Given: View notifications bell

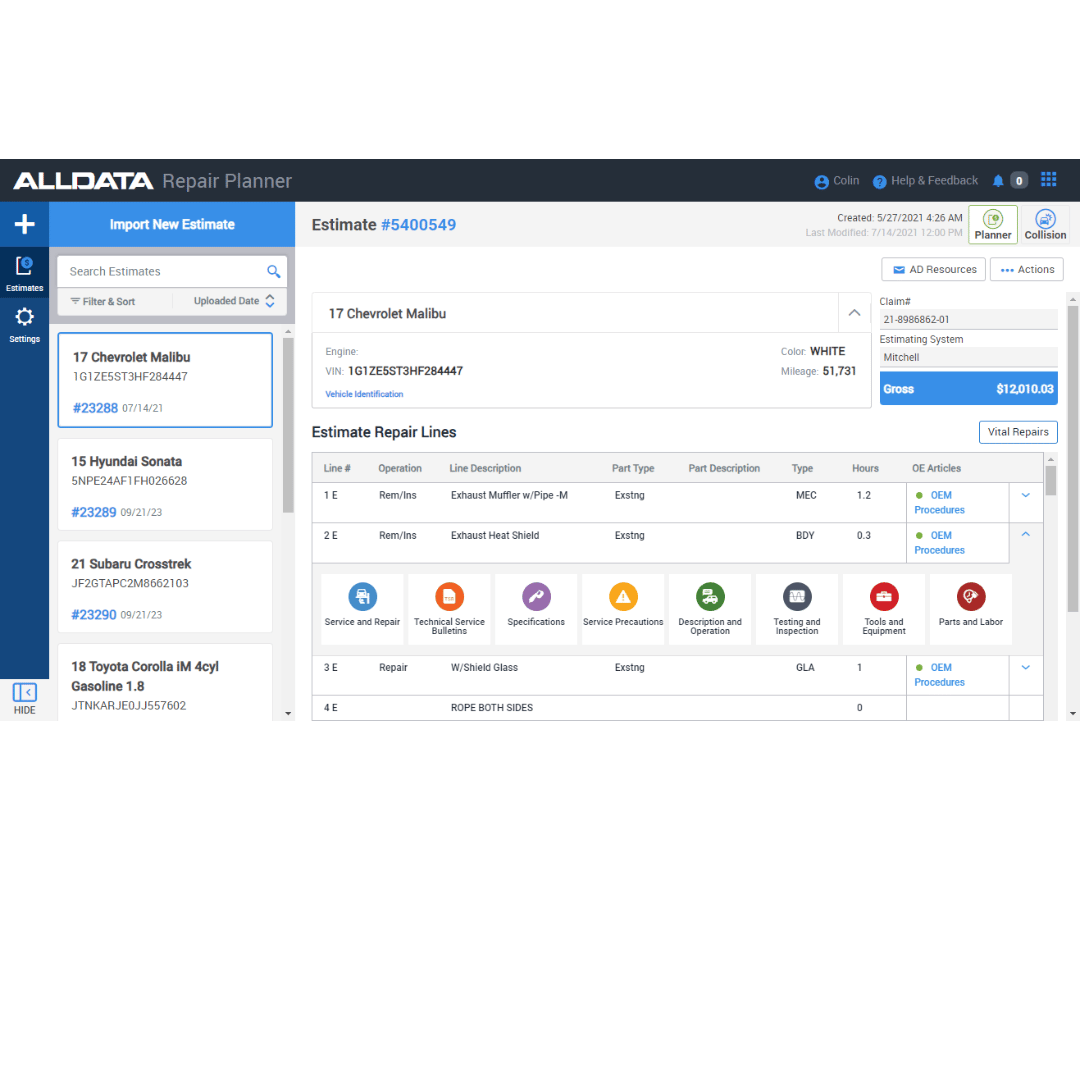Looking at the screenshot, I should (998, 180).
